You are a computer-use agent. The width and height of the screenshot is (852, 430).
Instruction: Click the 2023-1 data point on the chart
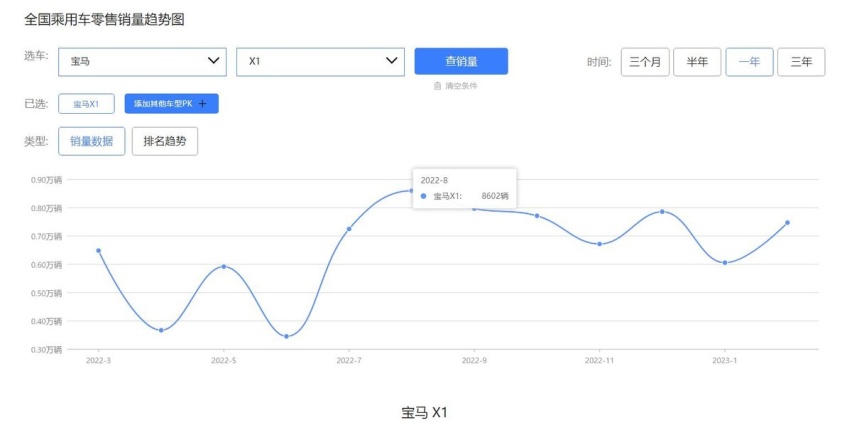point(725,263)
